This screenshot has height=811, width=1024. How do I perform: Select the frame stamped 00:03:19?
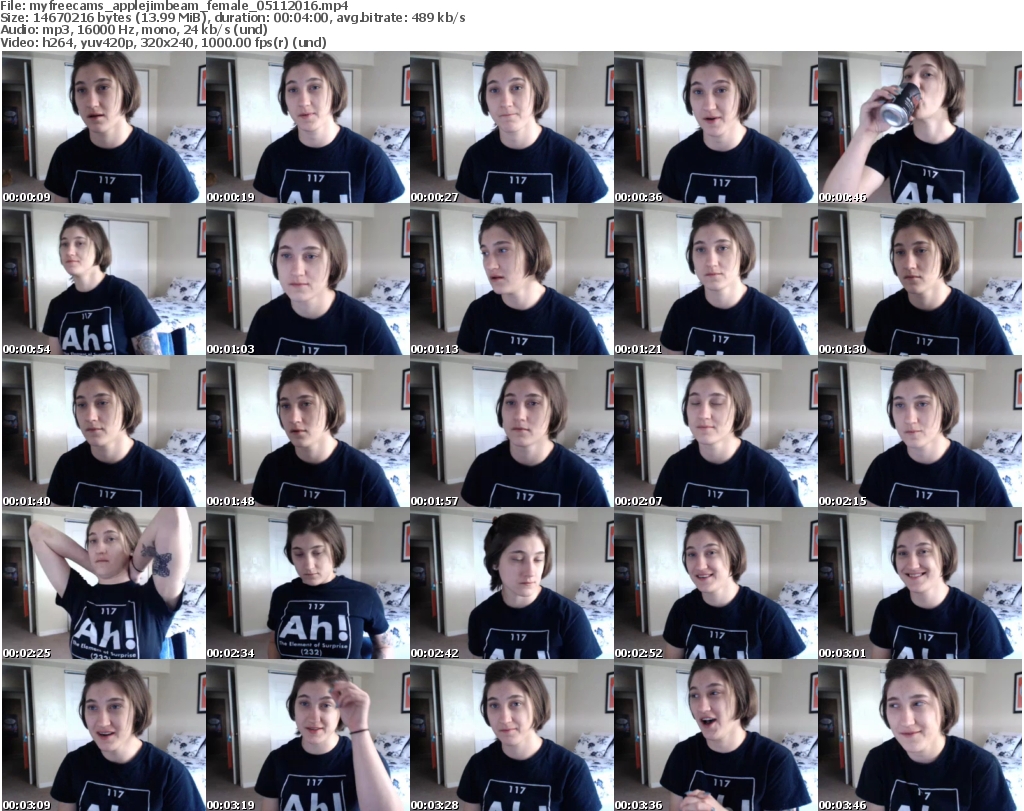pyautogui.click(x=308, y=735)
